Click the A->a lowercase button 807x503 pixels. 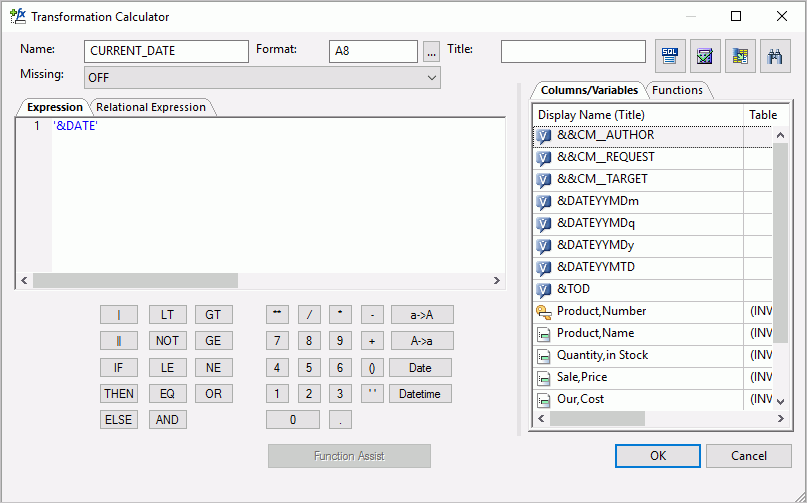[x=422, y=340]
